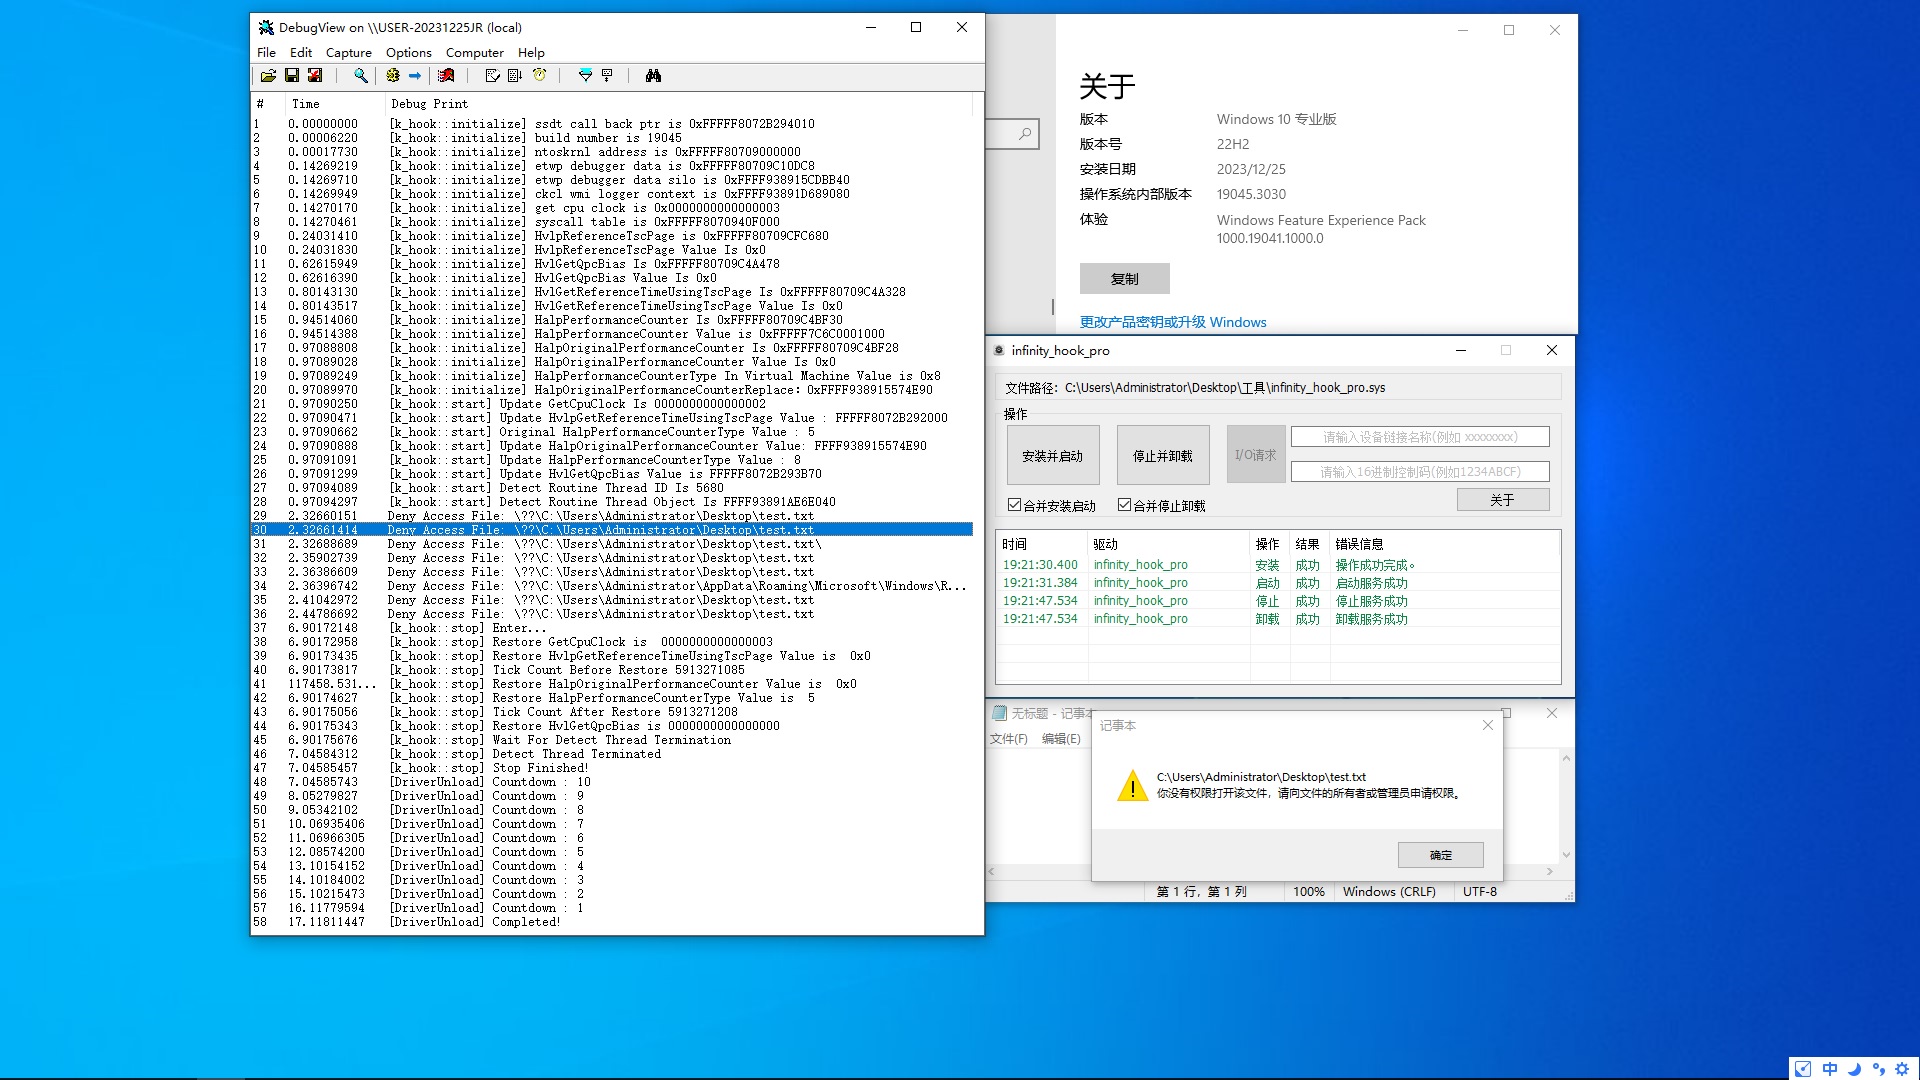Open the Capture menu
This screenshot has height=1080, width=1920.
[348, 53]
